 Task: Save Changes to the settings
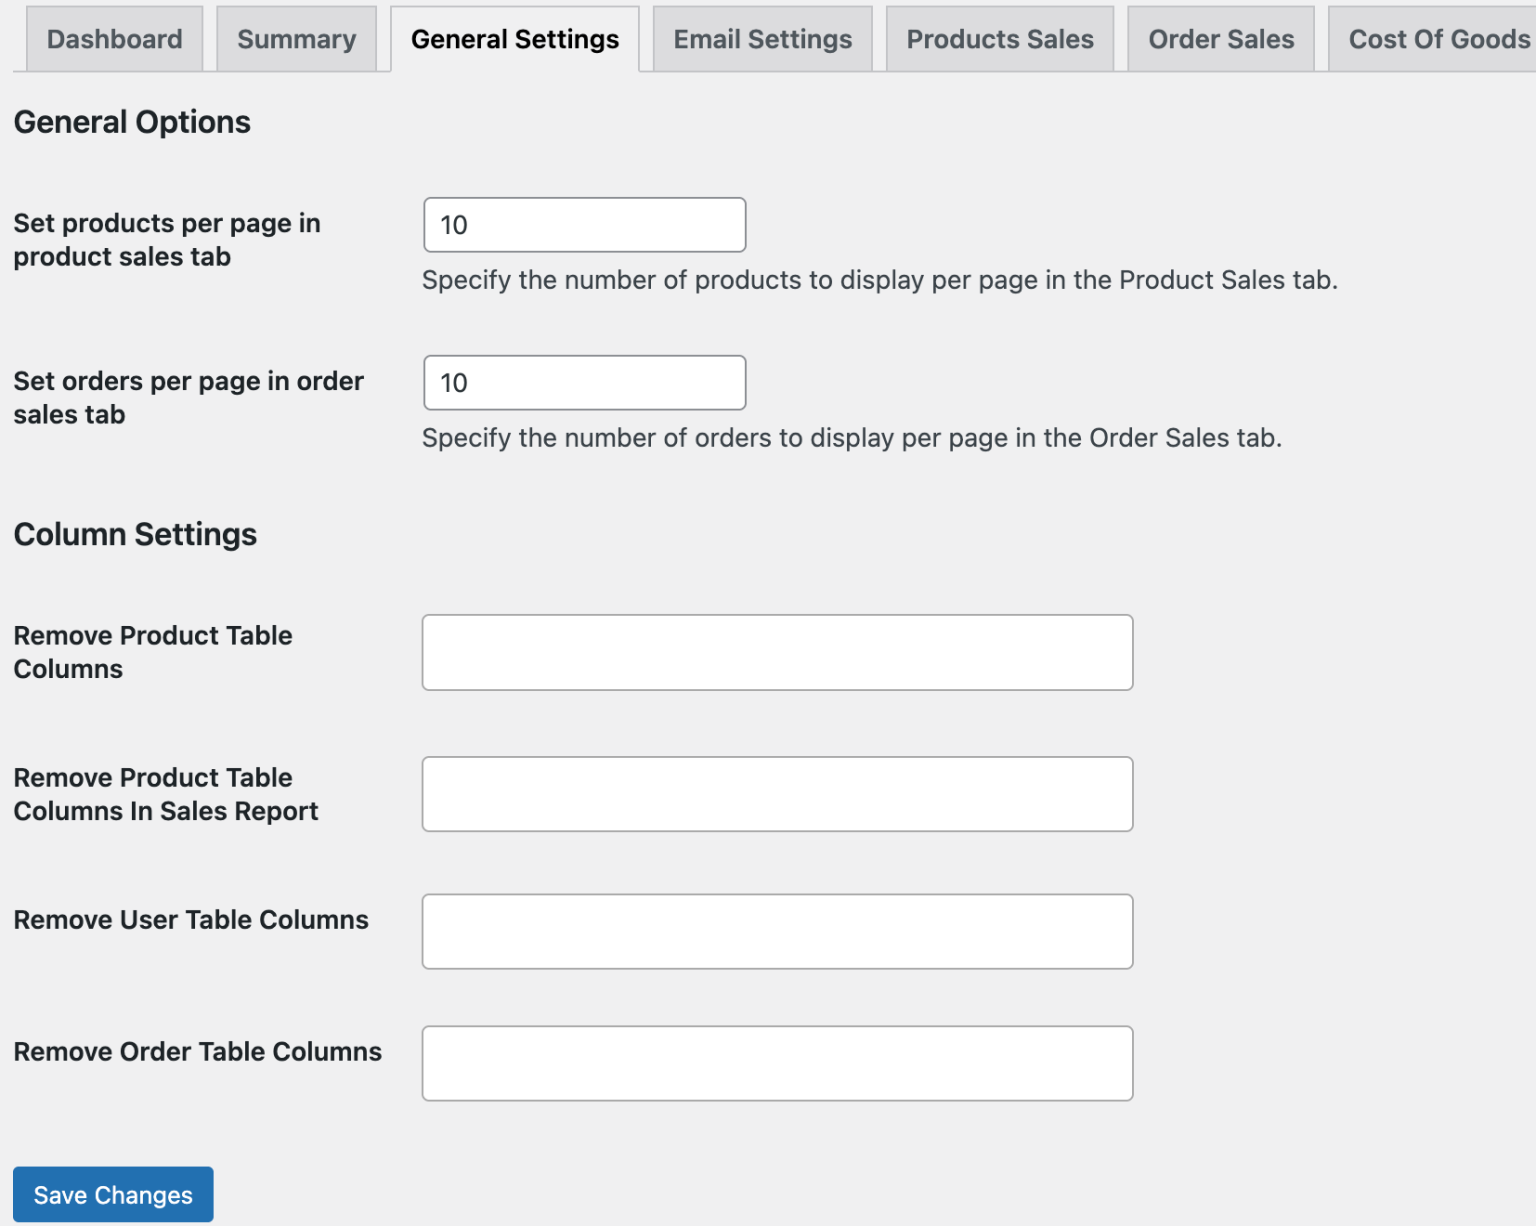[x=113, y=1195]
